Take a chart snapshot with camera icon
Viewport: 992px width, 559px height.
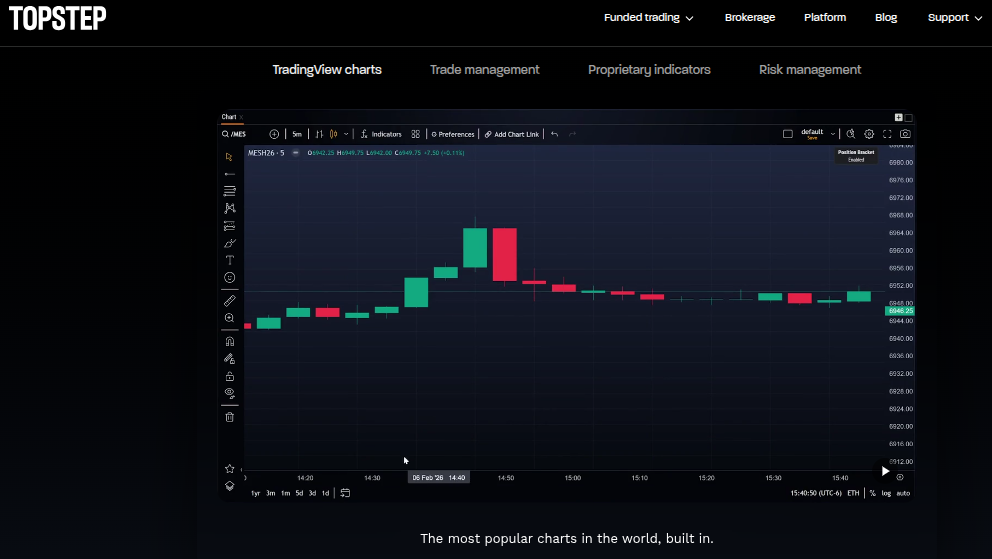[x=905, y=134]
